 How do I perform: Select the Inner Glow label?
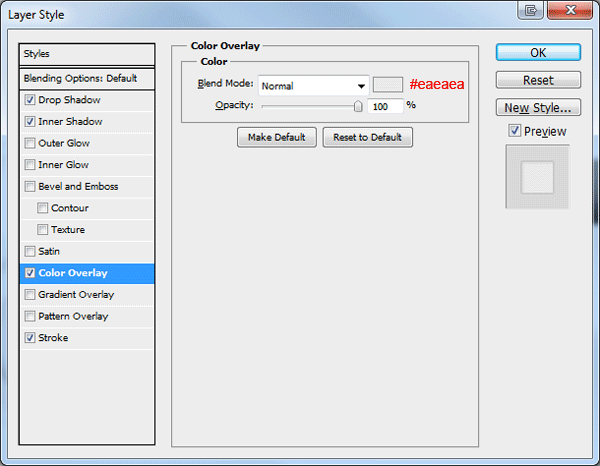[64, 165]
